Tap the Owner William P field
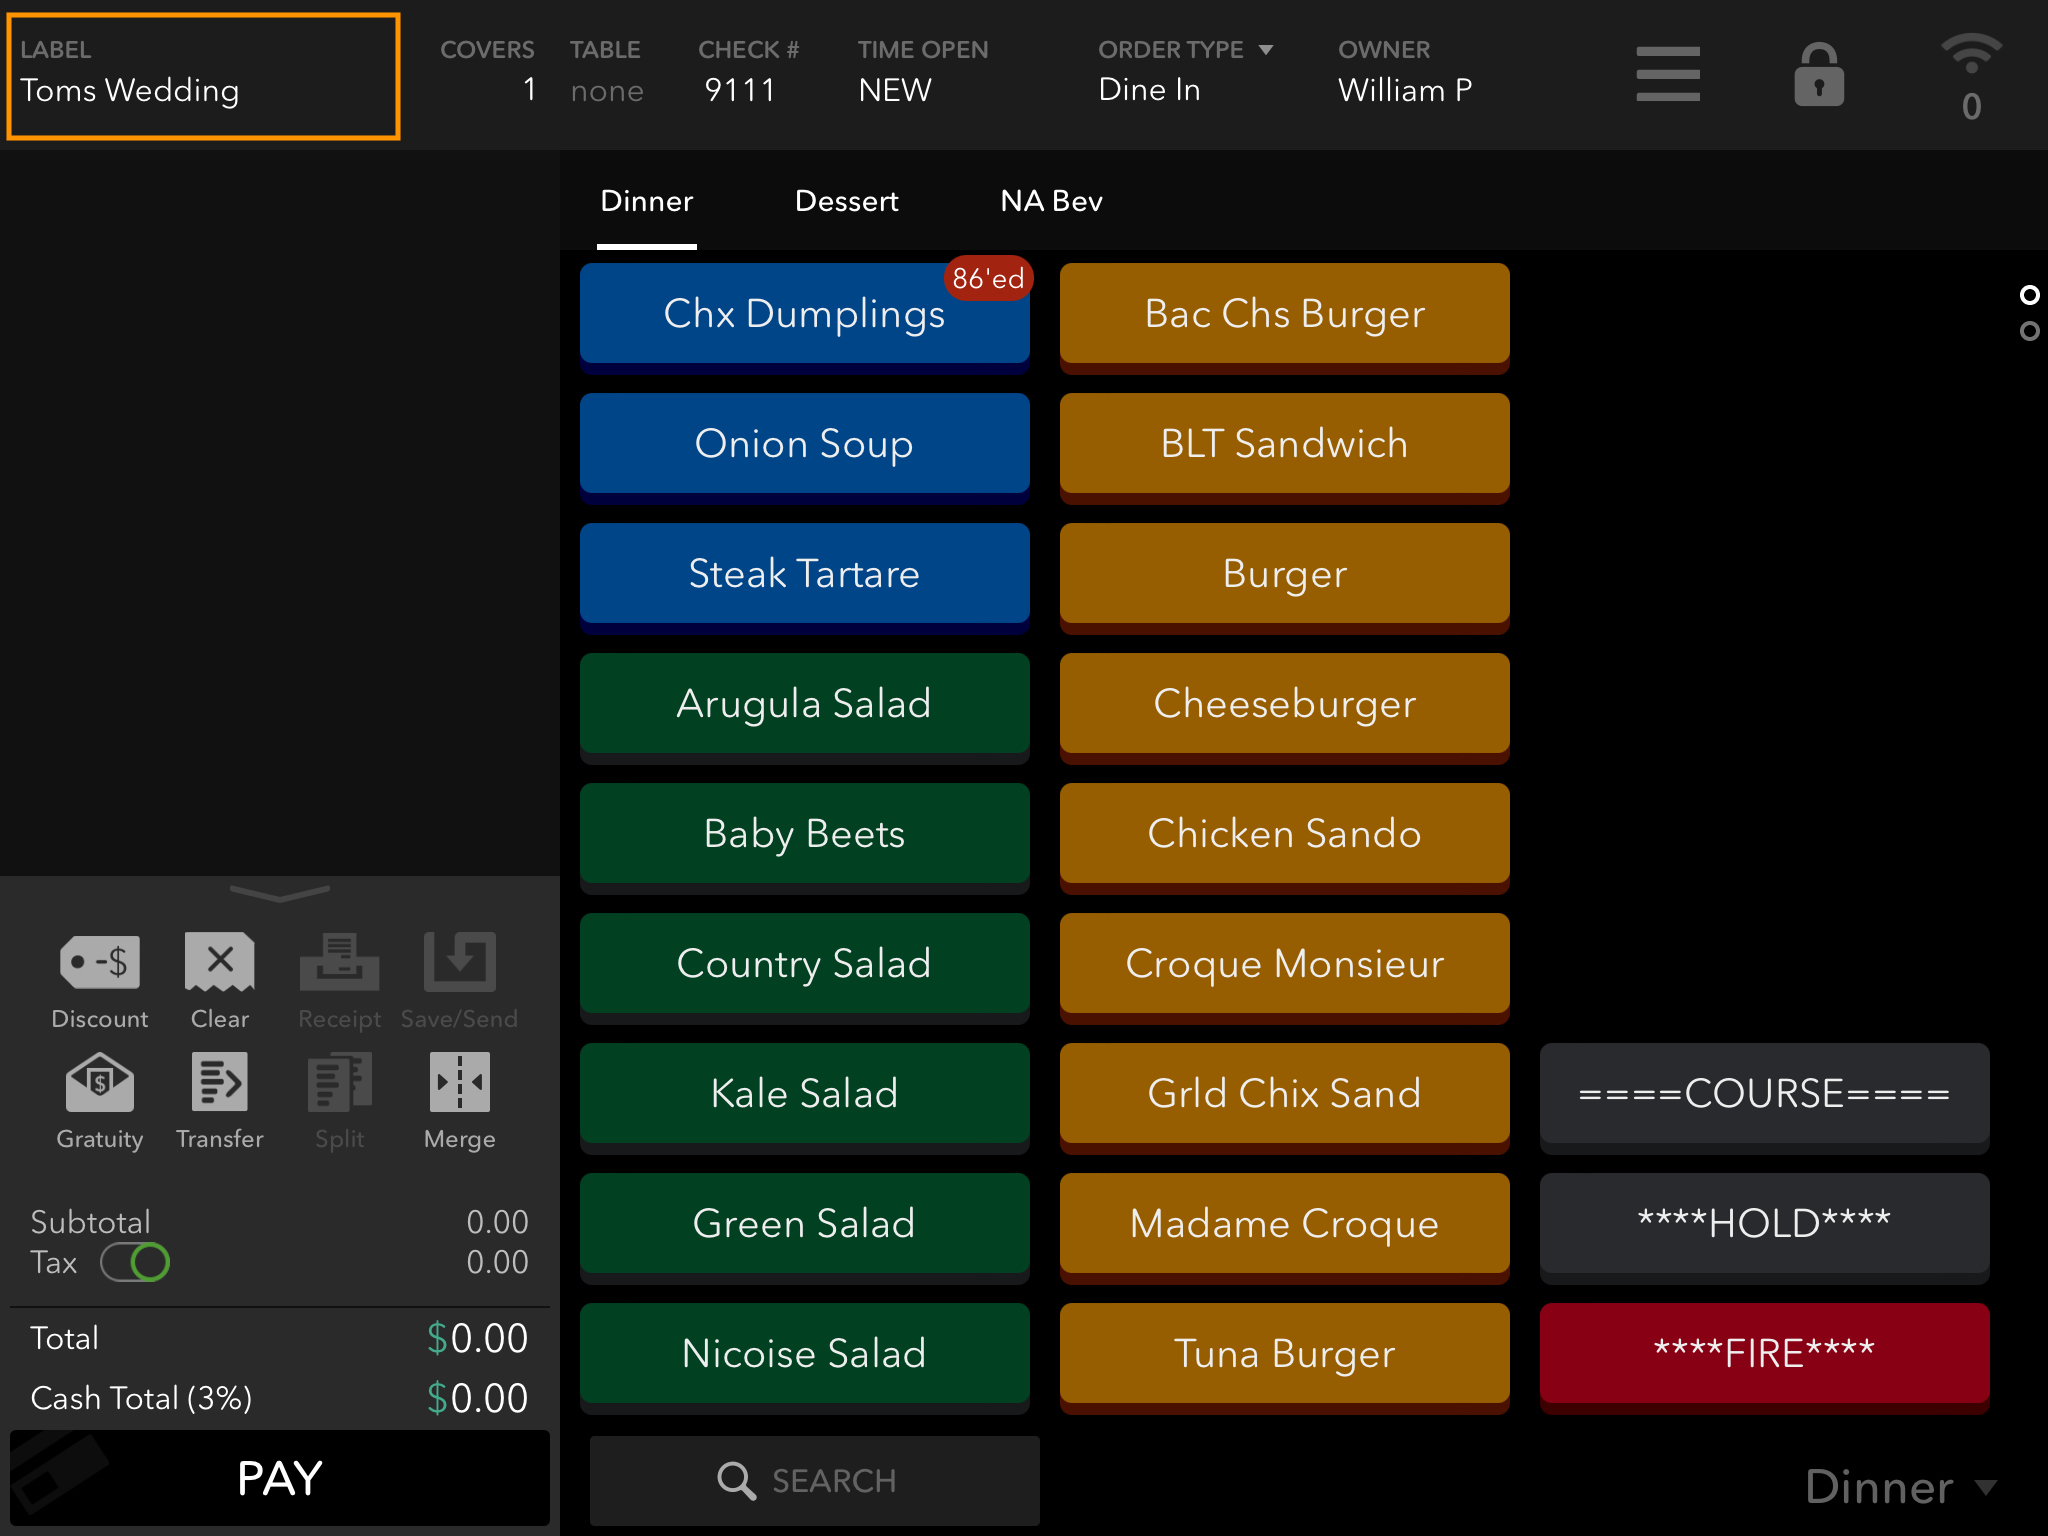This screenshot has height=1536, width=2048. [x=1405, y=90]
